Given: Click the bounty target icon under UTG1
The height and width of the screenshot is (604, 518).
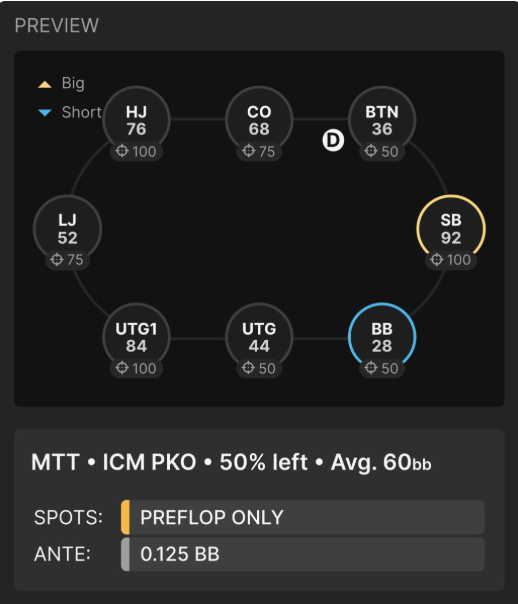Looking at the screenshot, I should [122, 368].
